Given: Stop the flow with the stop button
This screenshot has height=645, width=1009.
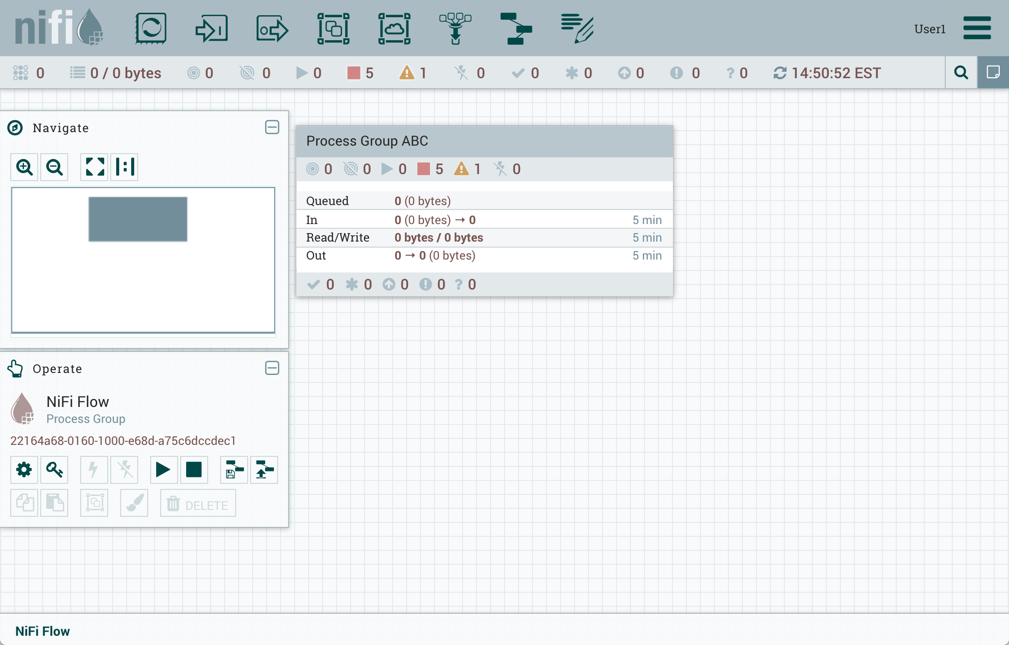Looking at the screenshot, I should [194, 470].
